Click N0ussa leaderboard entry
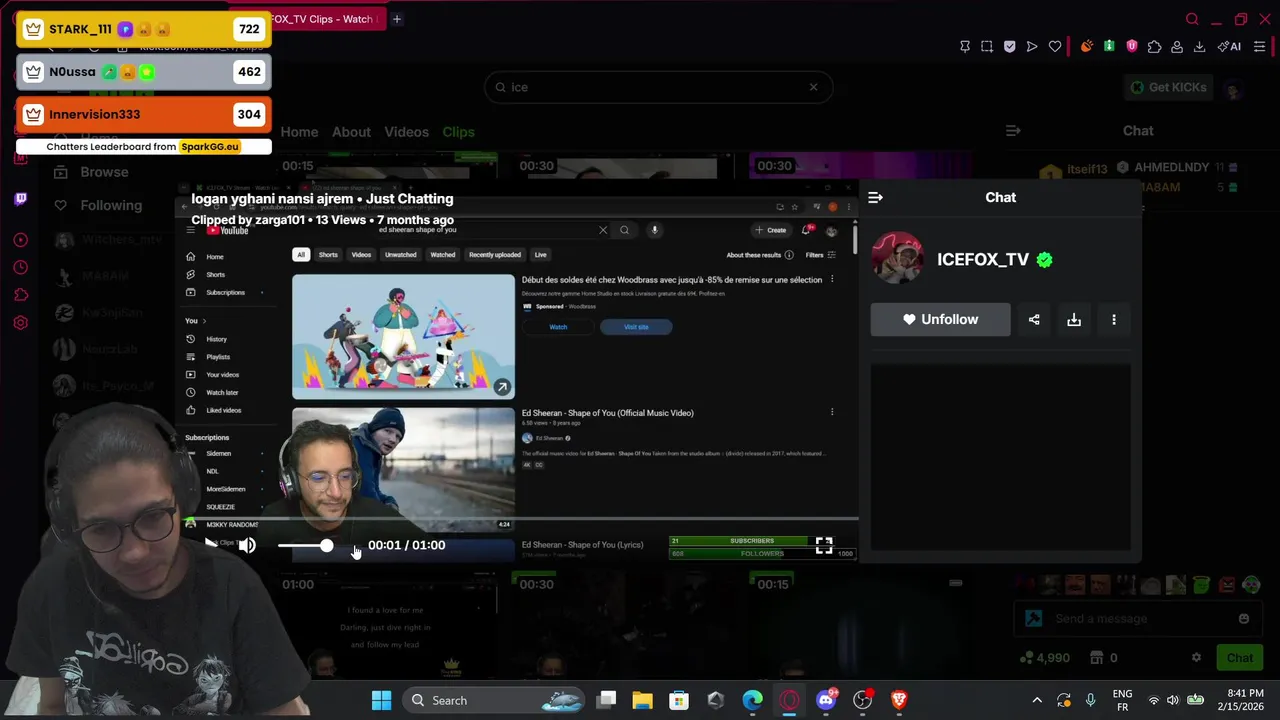1280x720 pixels. click(143, 72)
